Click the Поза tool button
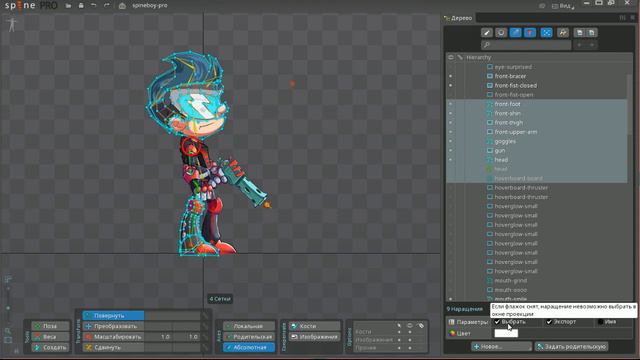This screenshot has height=360, width=640. 51,326
